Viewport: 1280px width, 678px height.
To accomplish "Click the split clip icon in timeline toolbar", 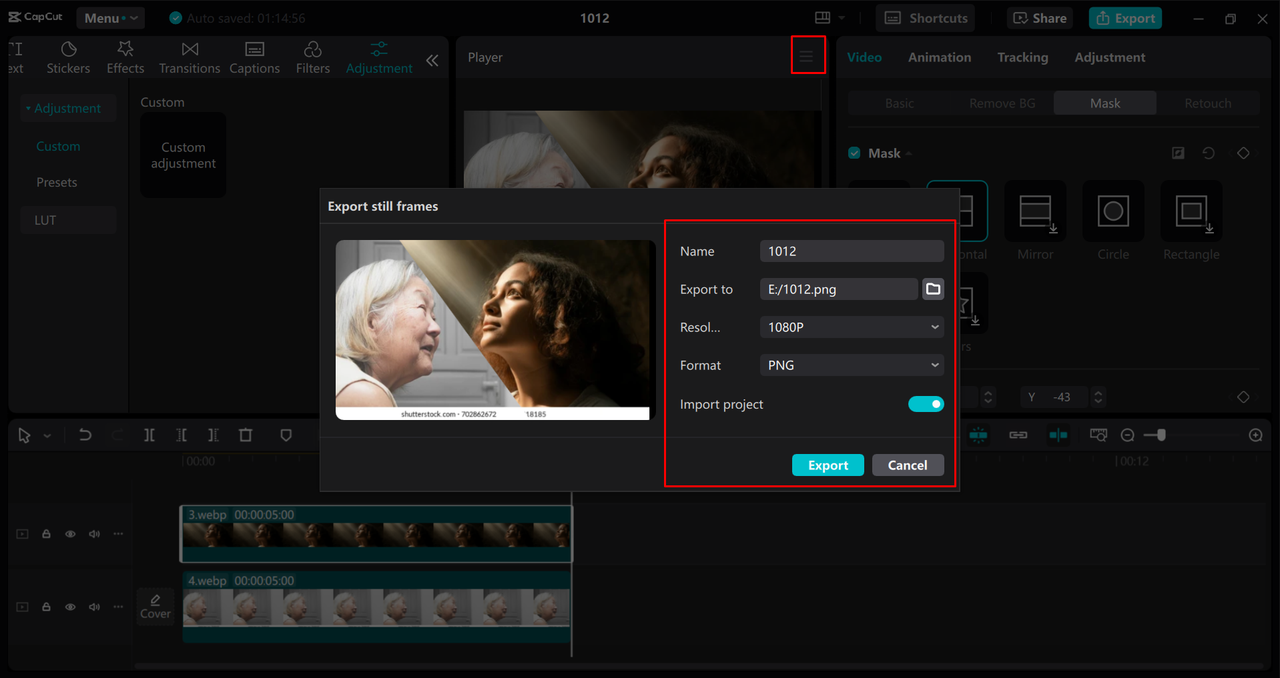I will point(149,435).
